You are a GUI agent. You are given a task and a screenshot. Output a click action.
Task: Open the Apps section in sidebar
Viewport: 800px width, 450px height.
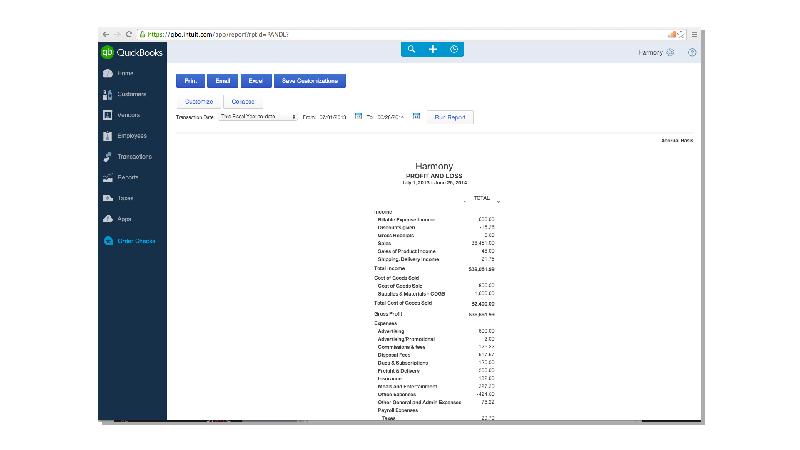tap(125, 219)
